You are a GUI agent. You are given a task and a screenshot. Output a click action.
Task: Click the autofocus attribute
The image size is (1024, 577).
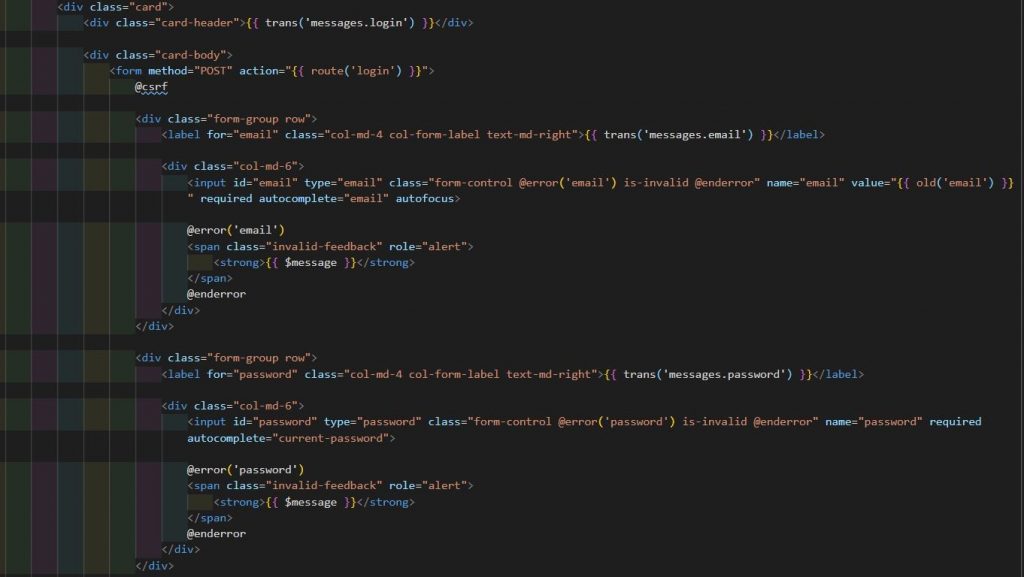point(424,198)
